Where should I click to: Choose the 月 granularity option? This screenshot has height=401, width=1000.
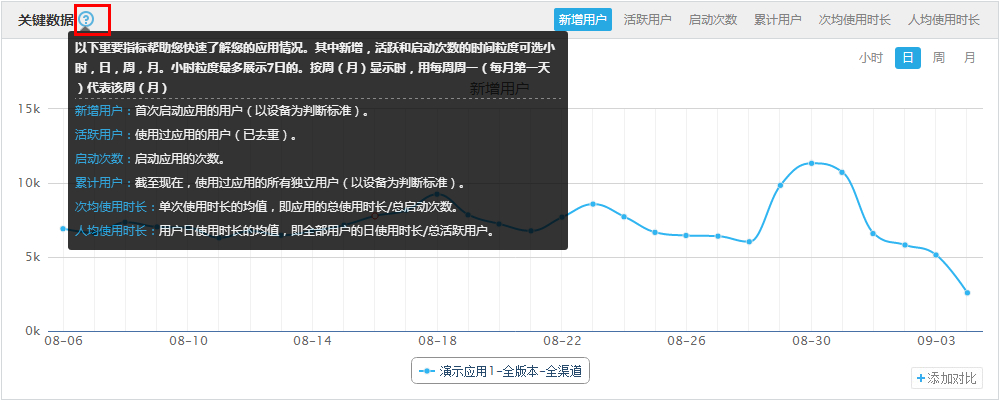(x=969, y=58)
